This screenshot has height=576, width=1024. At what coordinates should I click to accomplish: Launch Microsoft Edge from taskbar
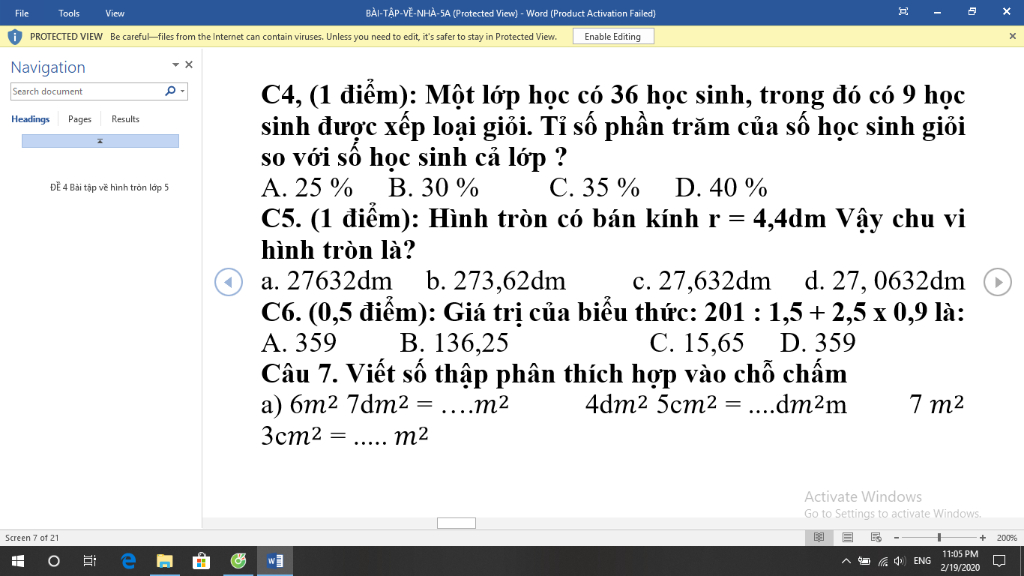point(128,561)
